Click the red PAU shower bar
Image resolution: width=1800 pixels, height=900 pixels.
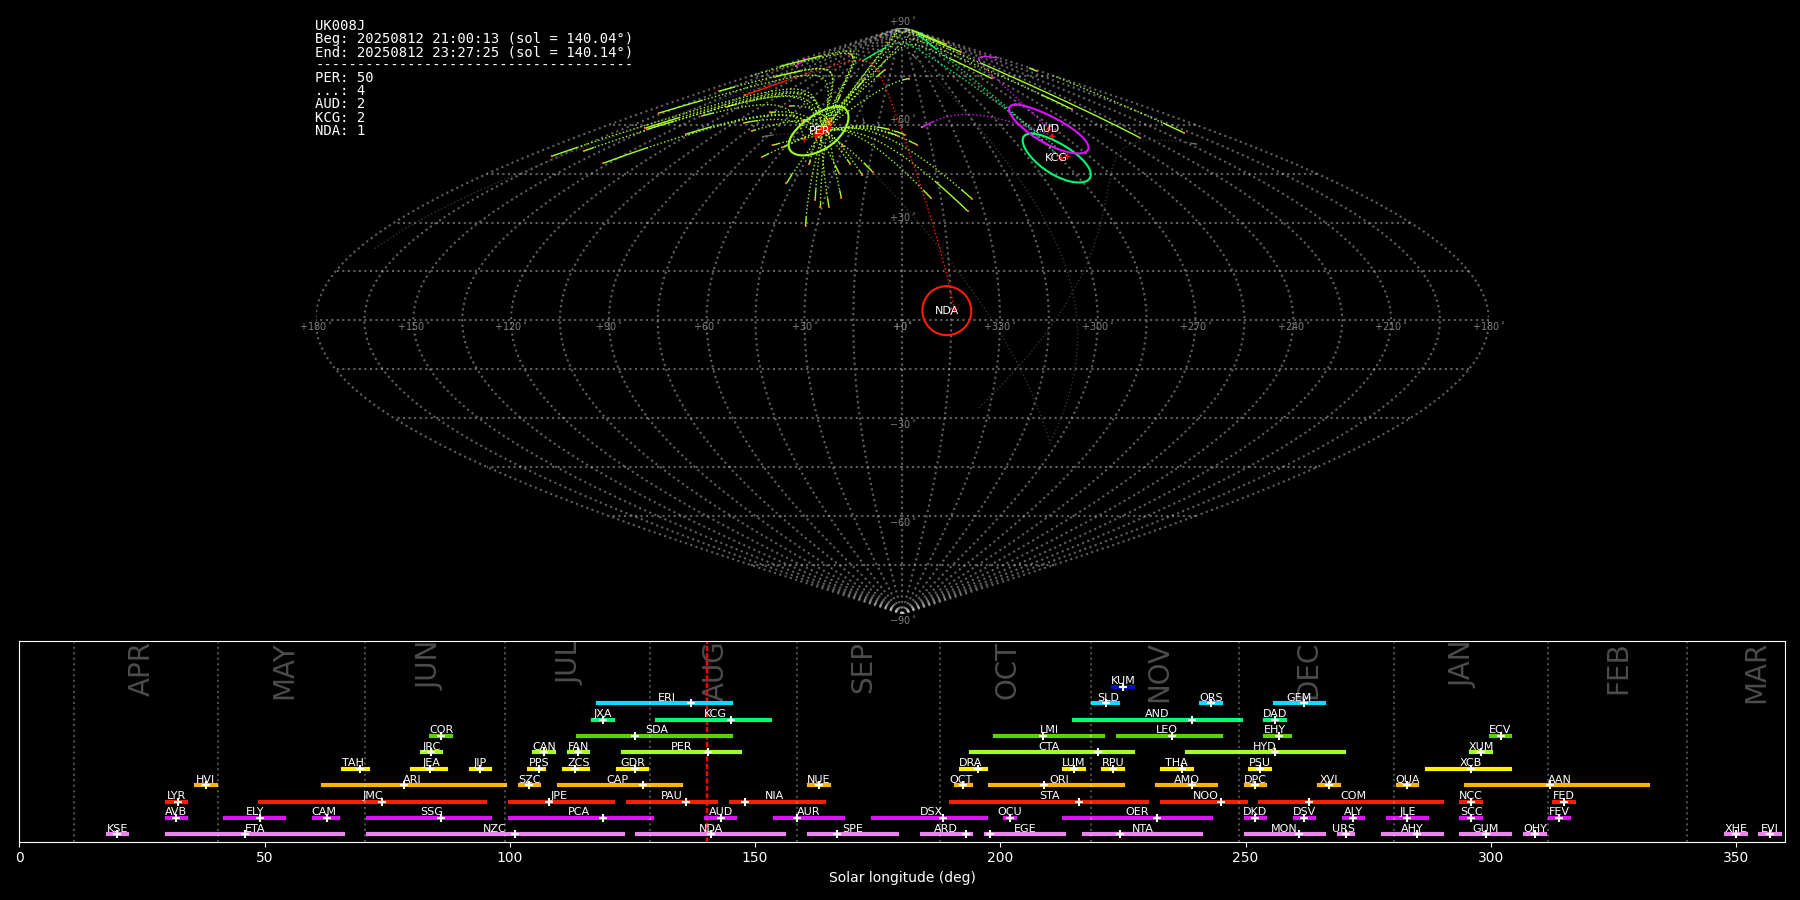coord(672,801)
